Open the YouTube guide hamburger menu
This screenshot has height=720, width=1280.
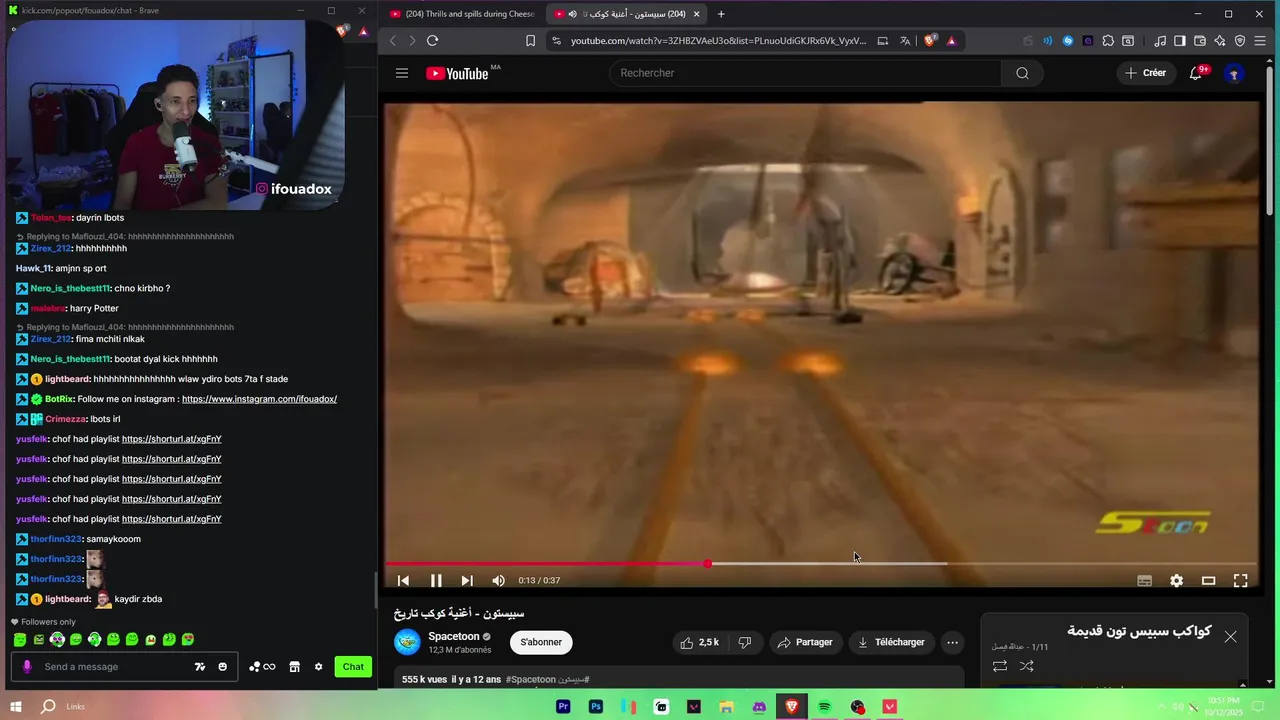point(402,73)
